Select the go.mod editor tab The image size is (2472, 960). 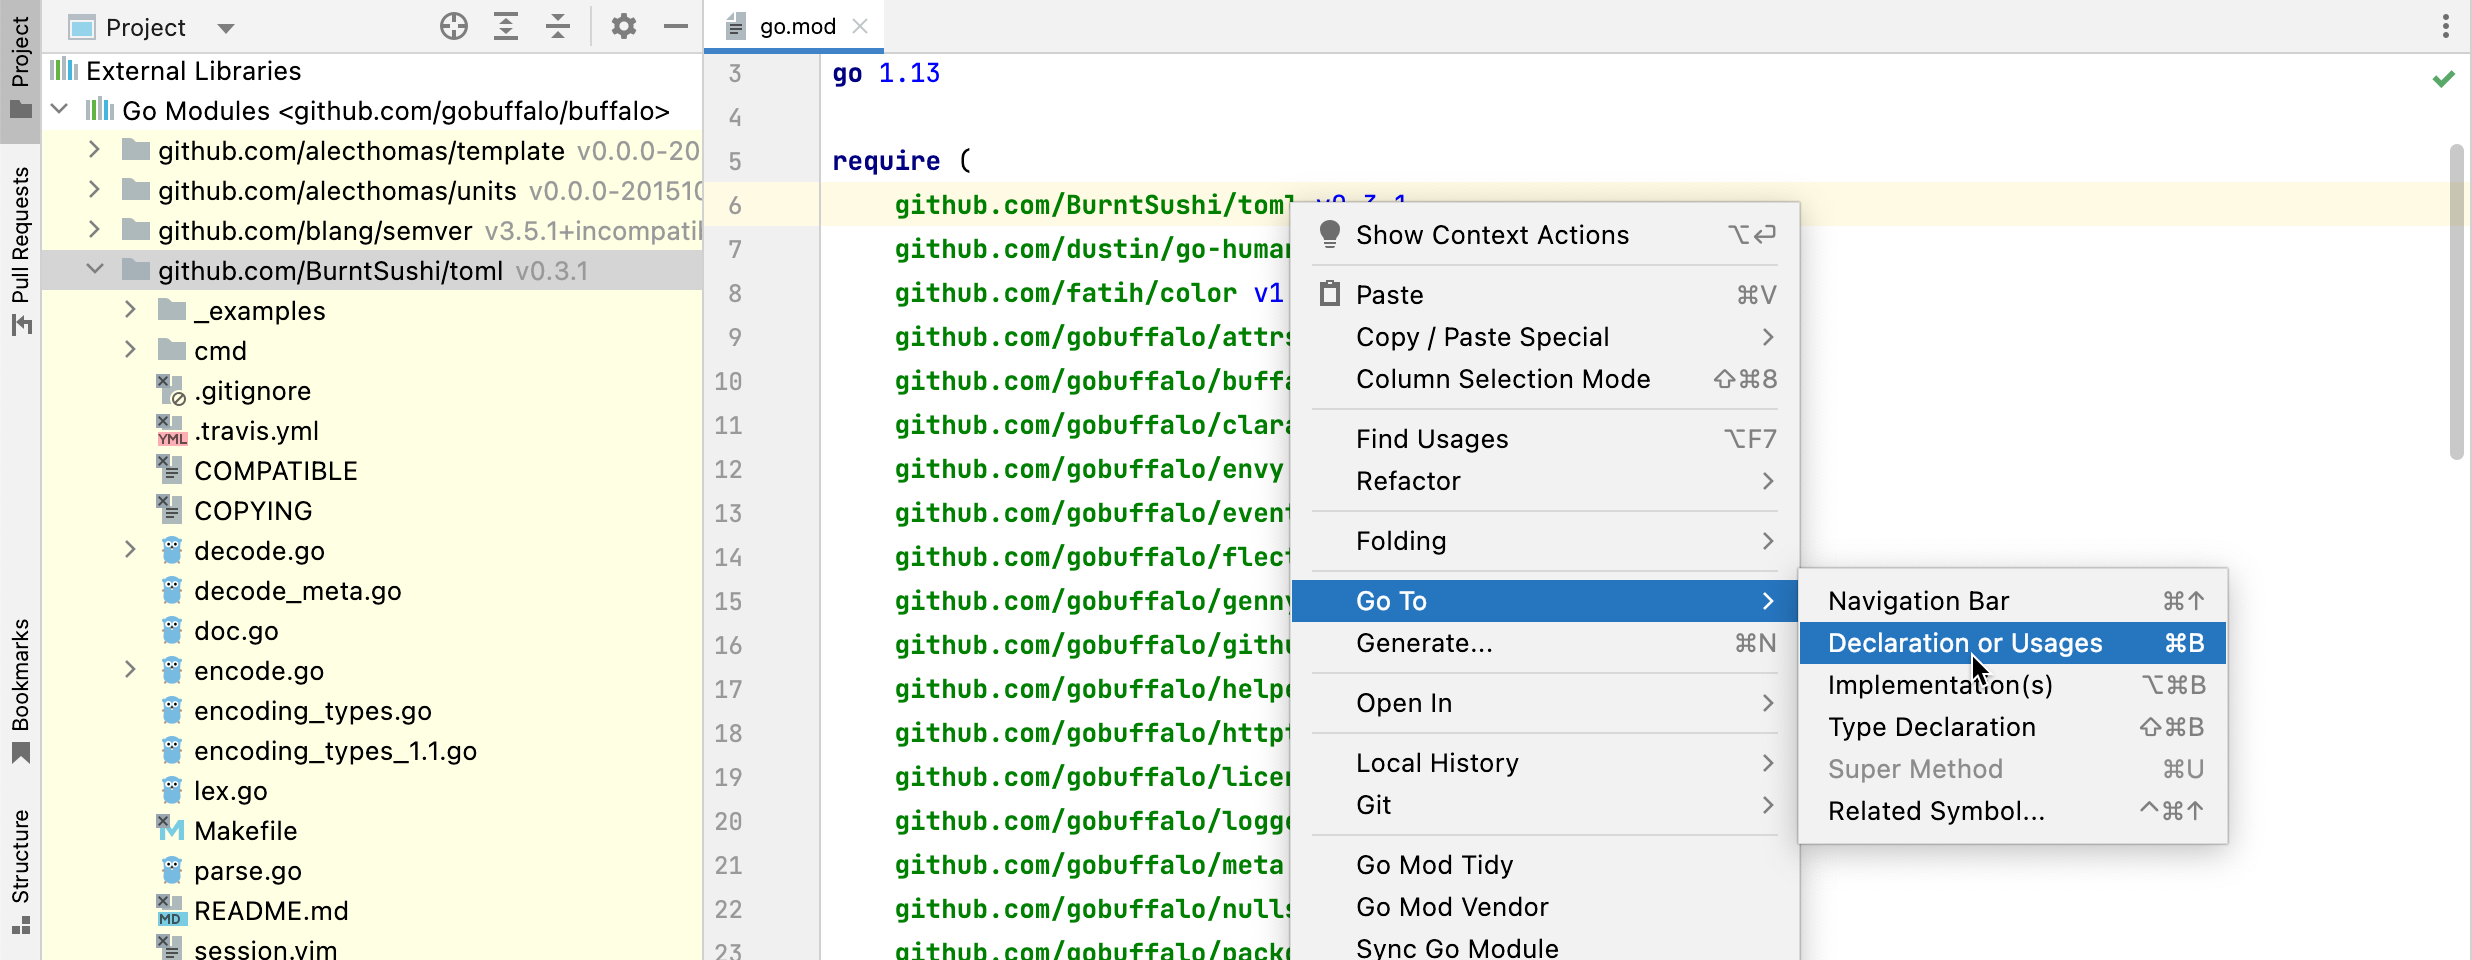(795, 25)
